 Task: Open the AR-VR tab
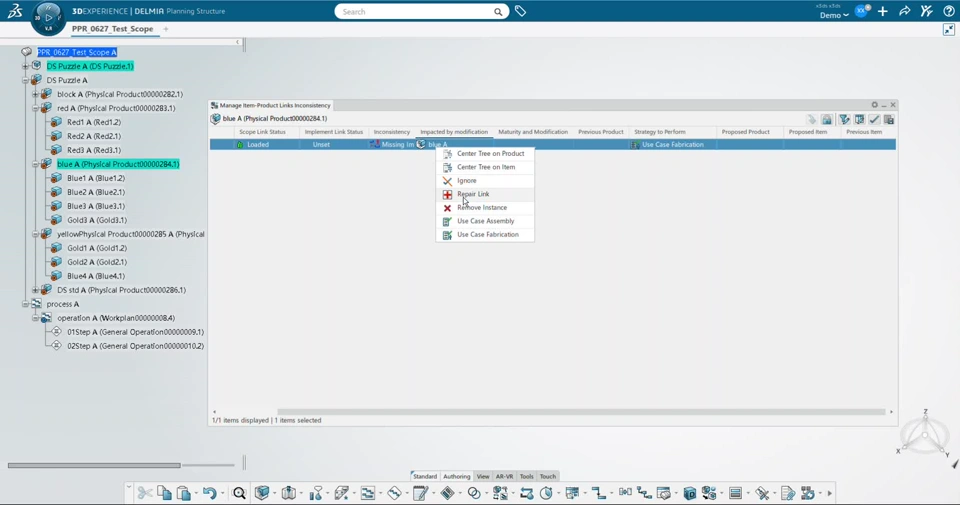(x=504, y=476)
